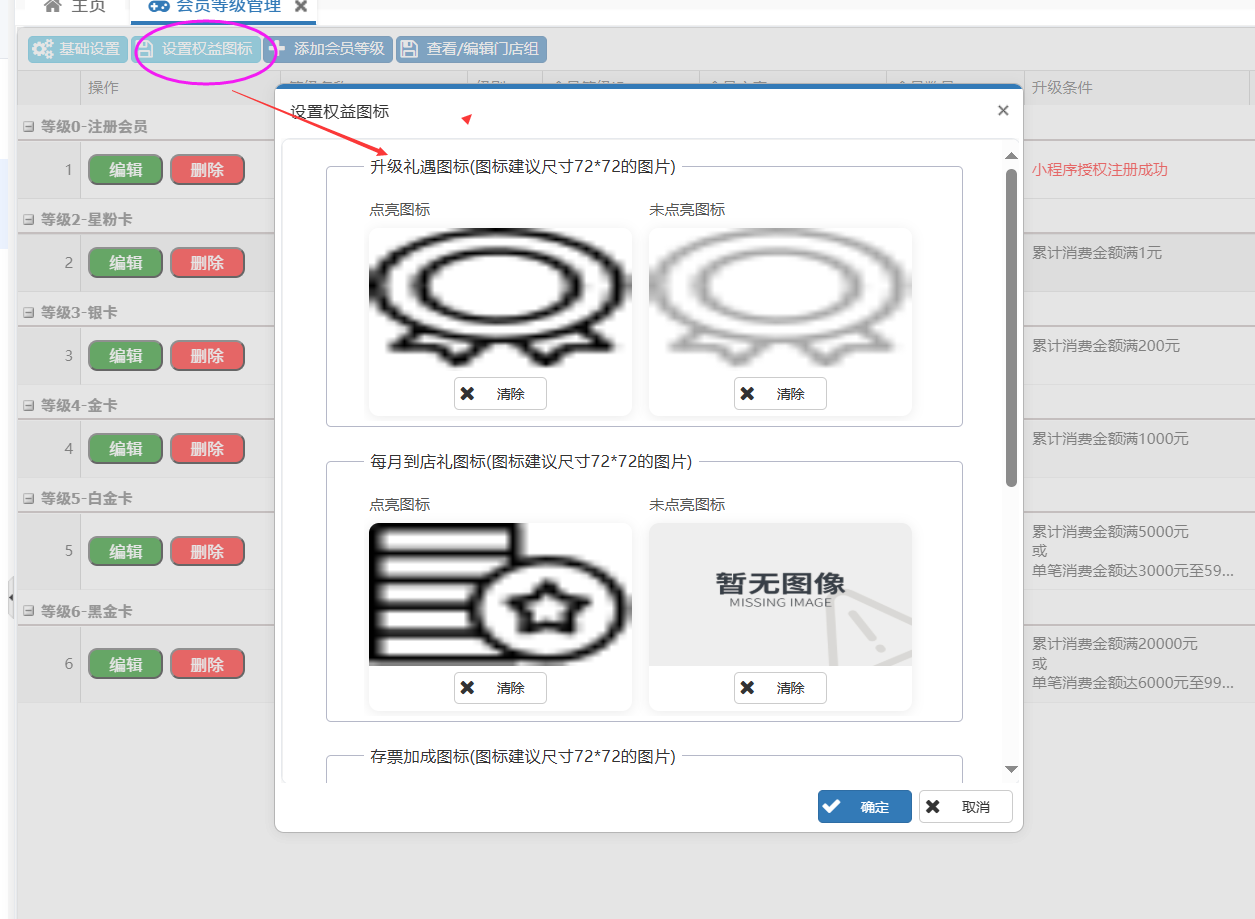Clear the 每月到店礼 lit icon image
The width and height of the screenshot is (1255, 919).
click(x=500, y=688)
